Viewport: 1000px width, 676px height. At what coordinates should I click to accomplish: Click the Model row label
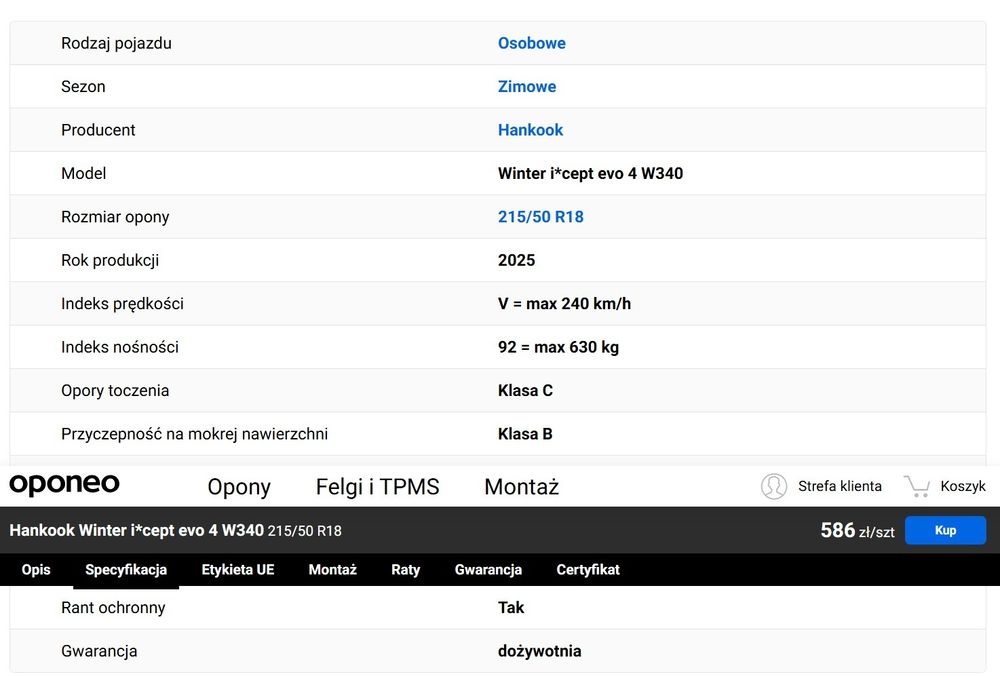[83, 173]
